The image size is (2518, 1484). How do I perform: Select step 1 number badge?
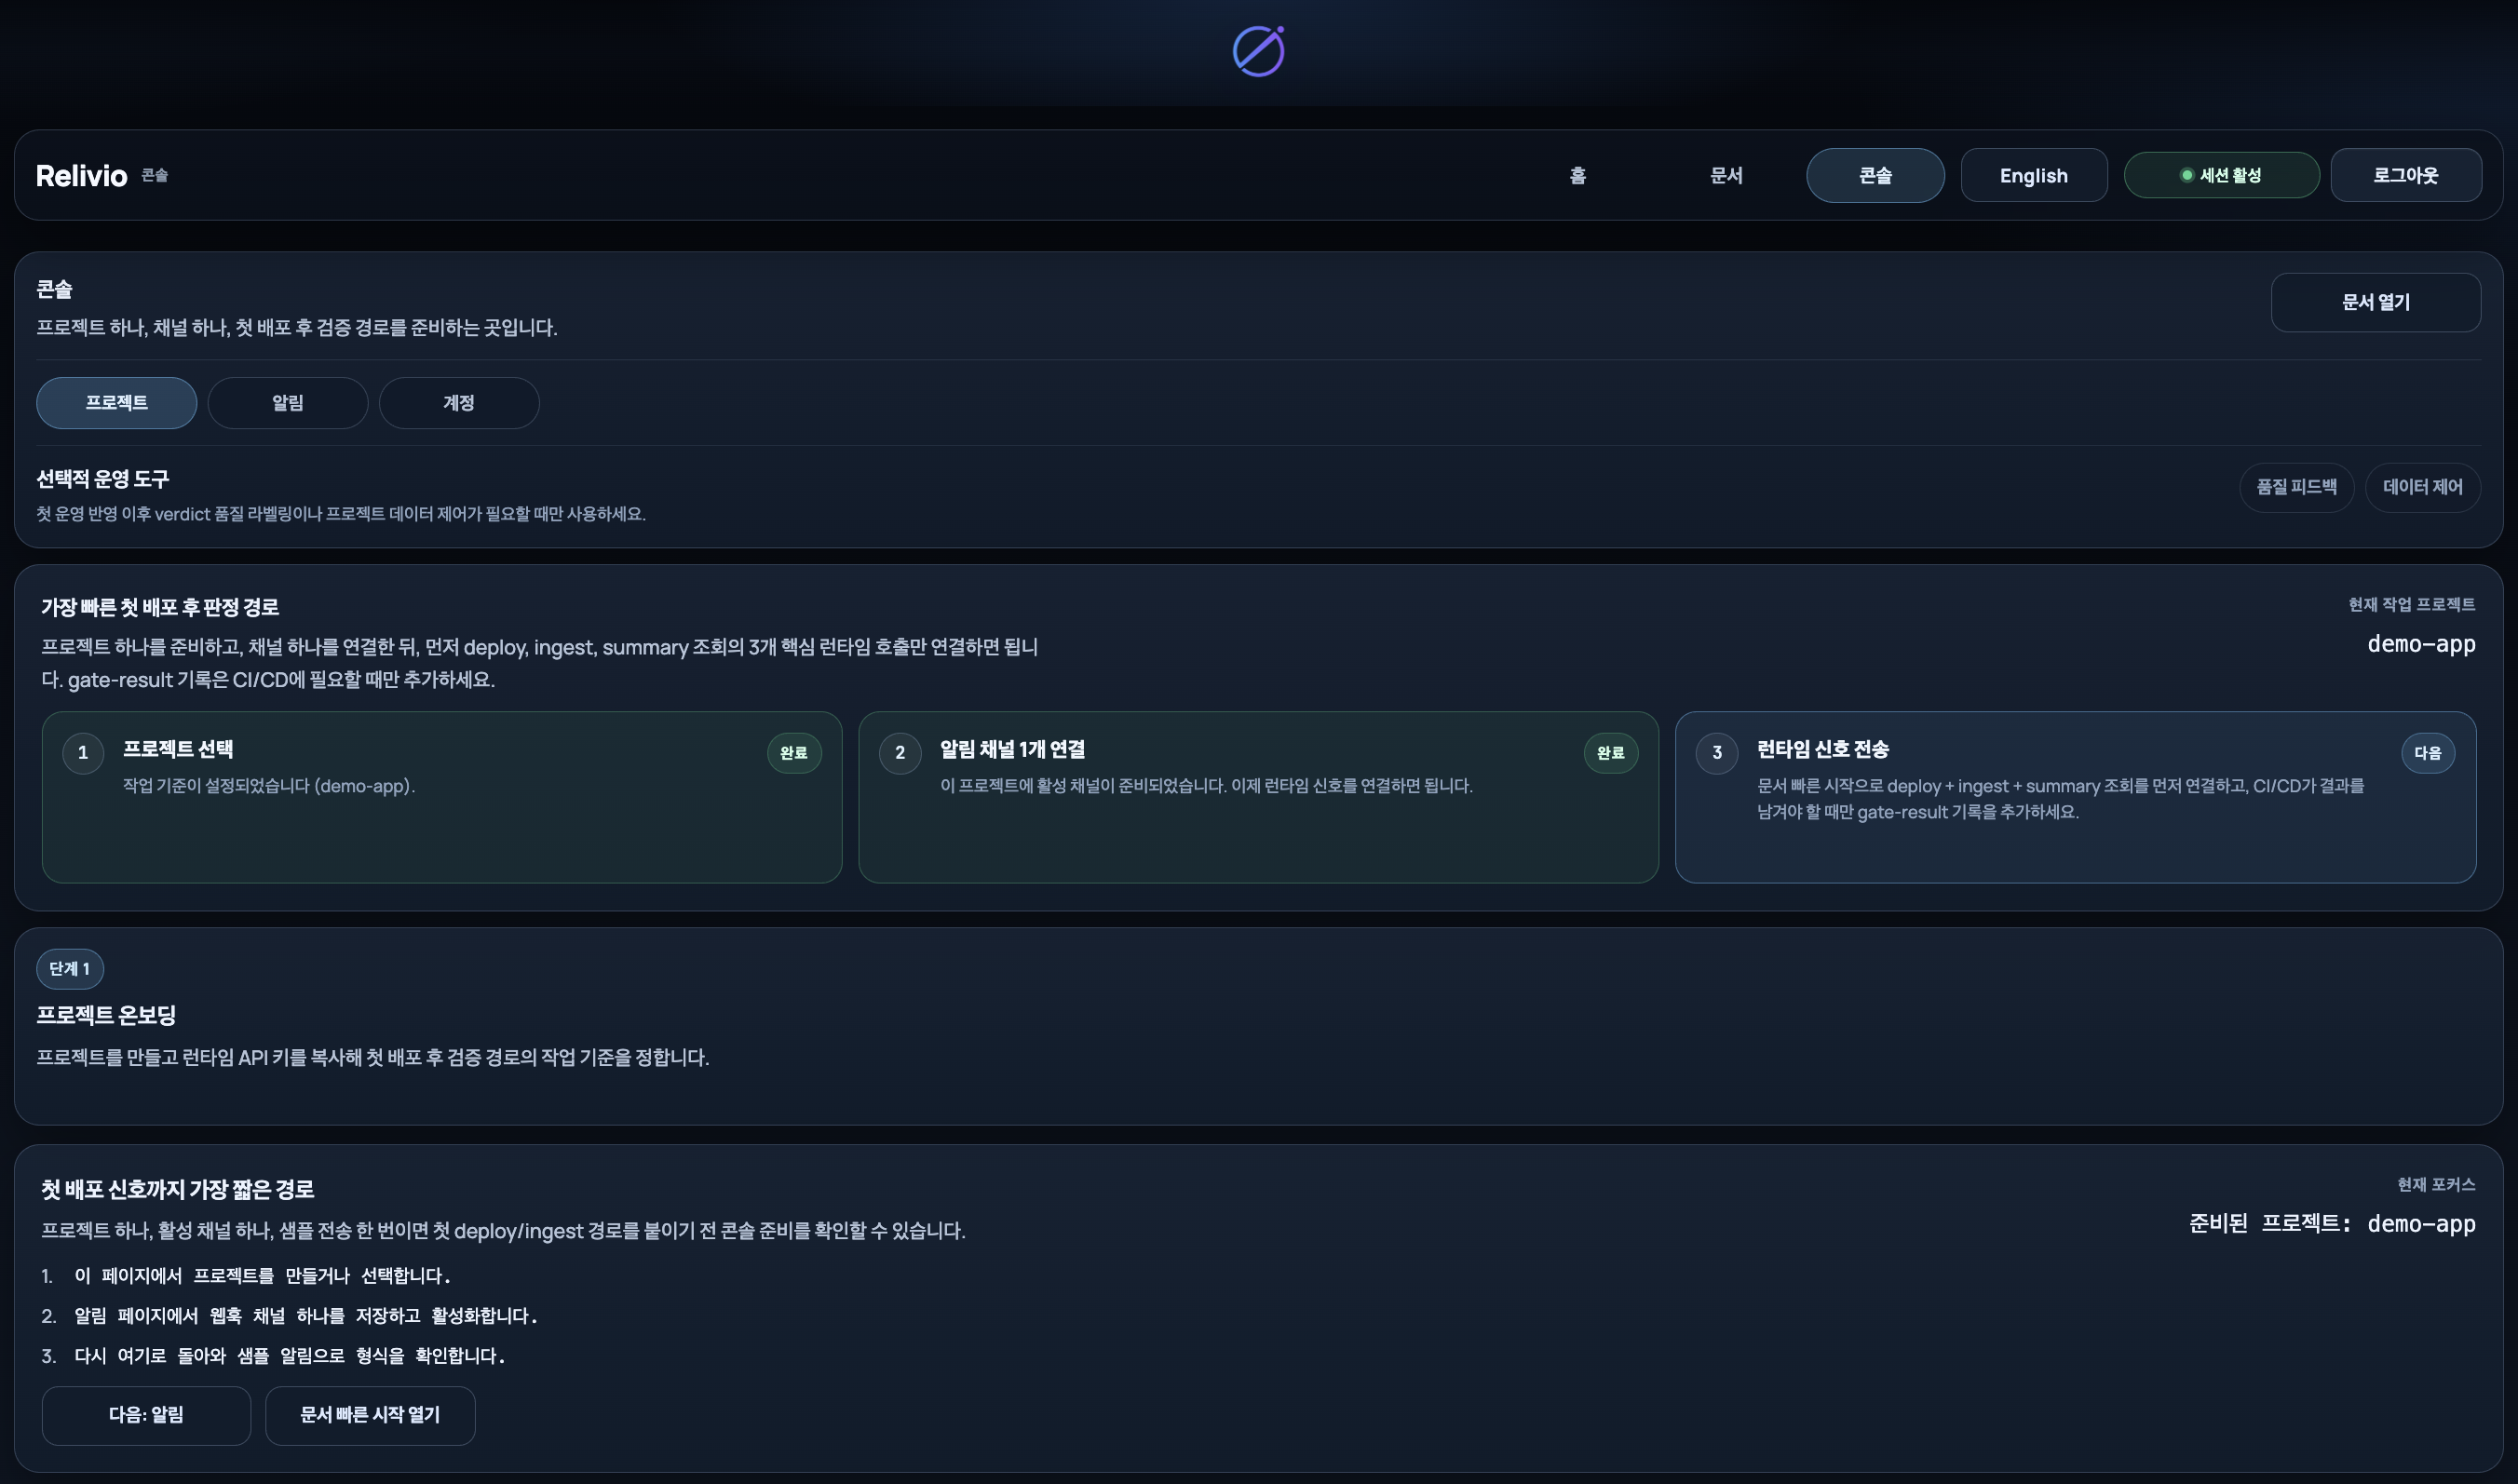[x=83, y=752]
